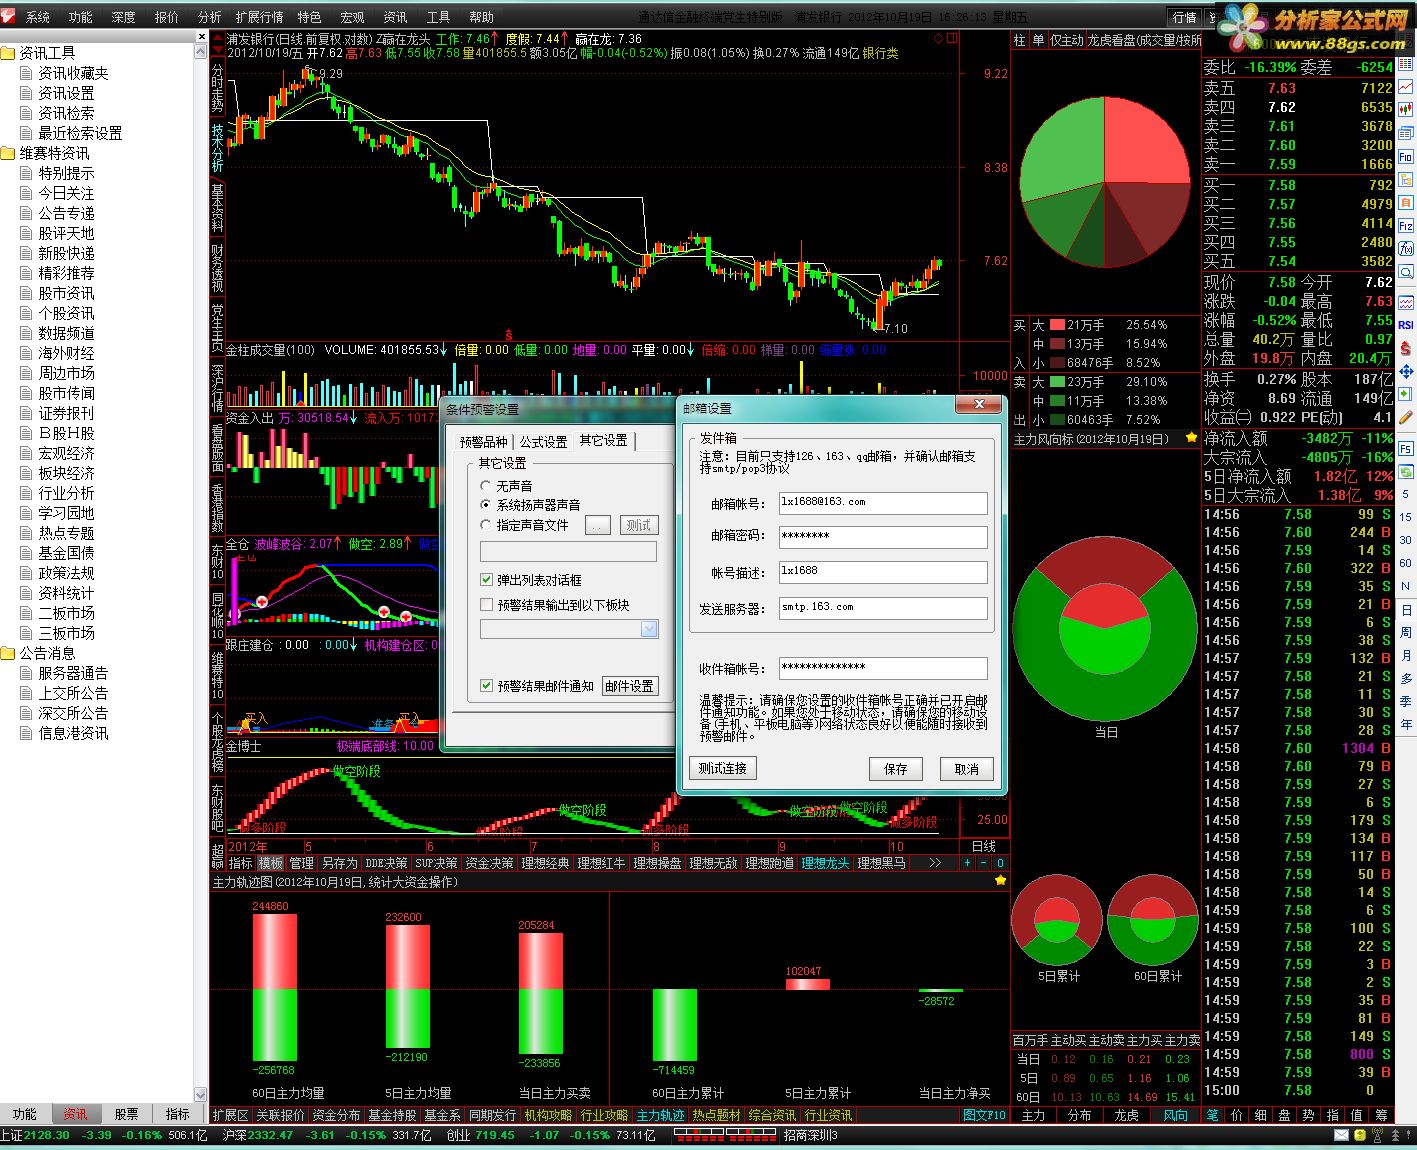The image size is (1417, 1150).
Task: Open the 分析 menu
Action: [210, 17]
